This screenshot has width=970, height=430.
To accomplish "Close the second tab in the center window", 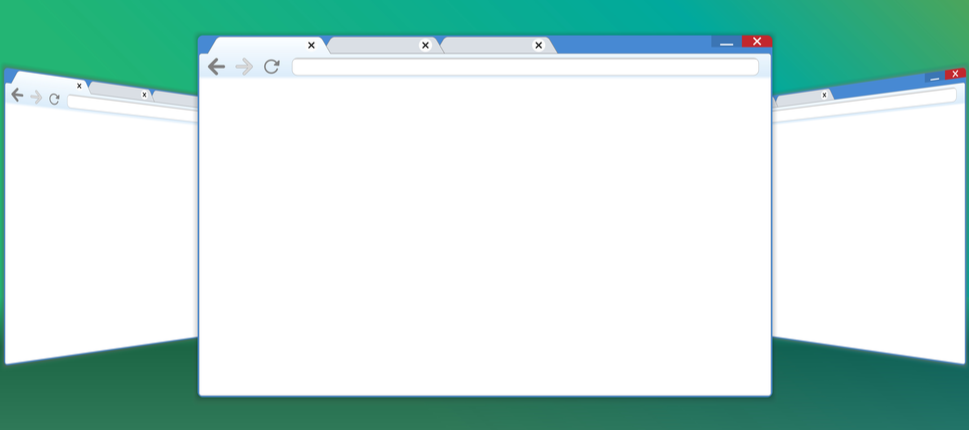I will click(425, 45).
